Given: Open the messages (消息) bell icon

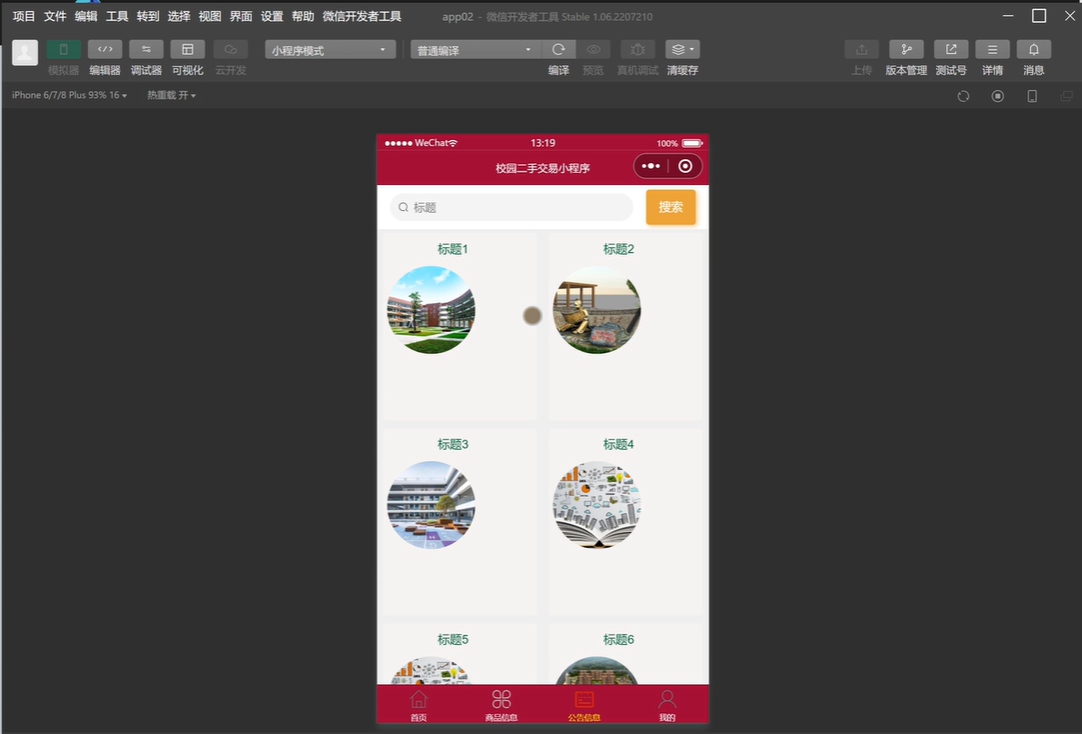Looking at the screenshot, I should [x=1033, y=50].
